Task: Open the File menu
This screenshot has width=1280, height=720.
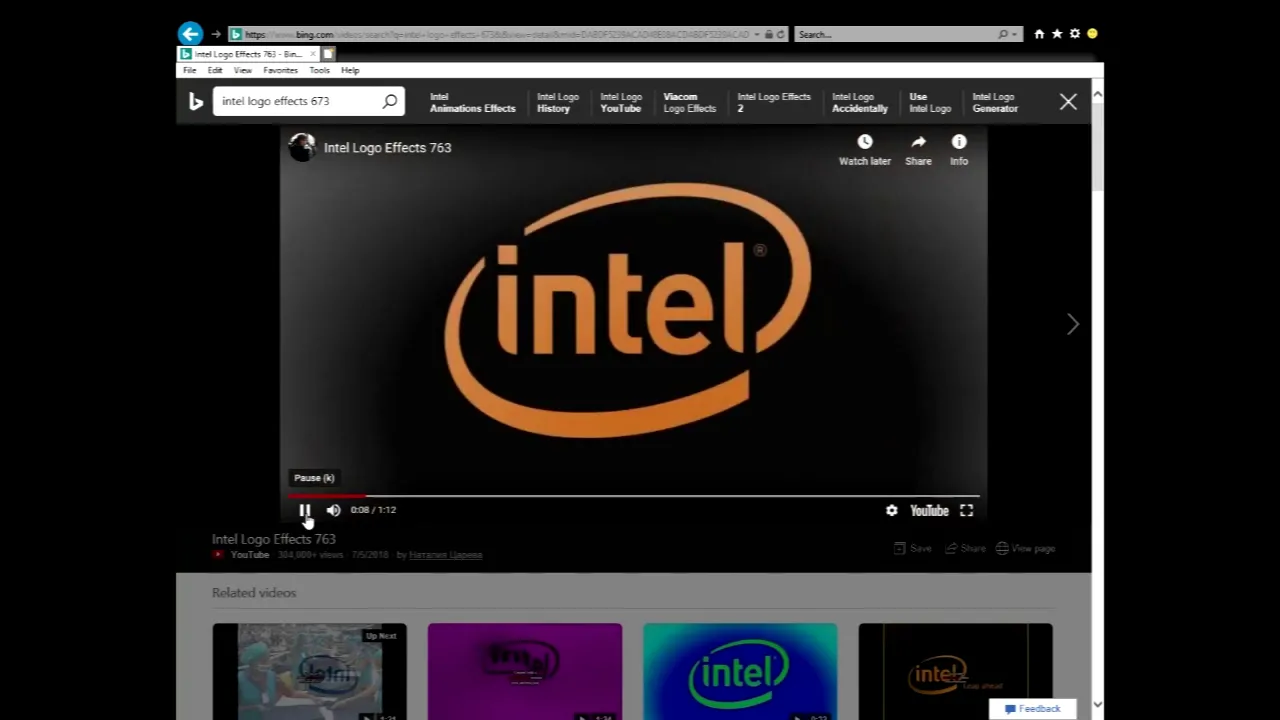Action: coord(189,70)
